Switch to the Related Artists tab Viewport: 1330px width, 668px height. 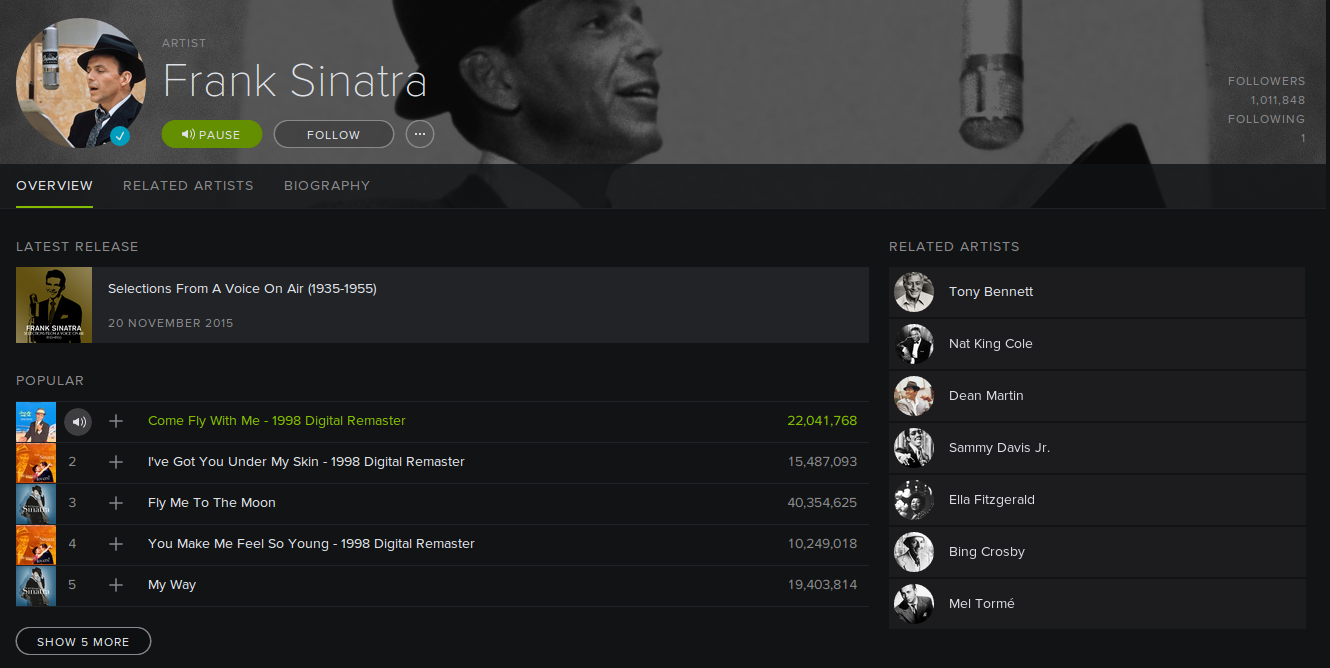(188, 186)
